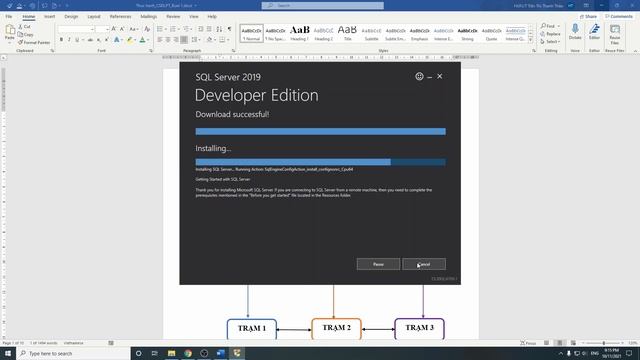Viewport: 640px width, 360px height.
Task: Open the font name dropdown
Action: tap(92, 29)
